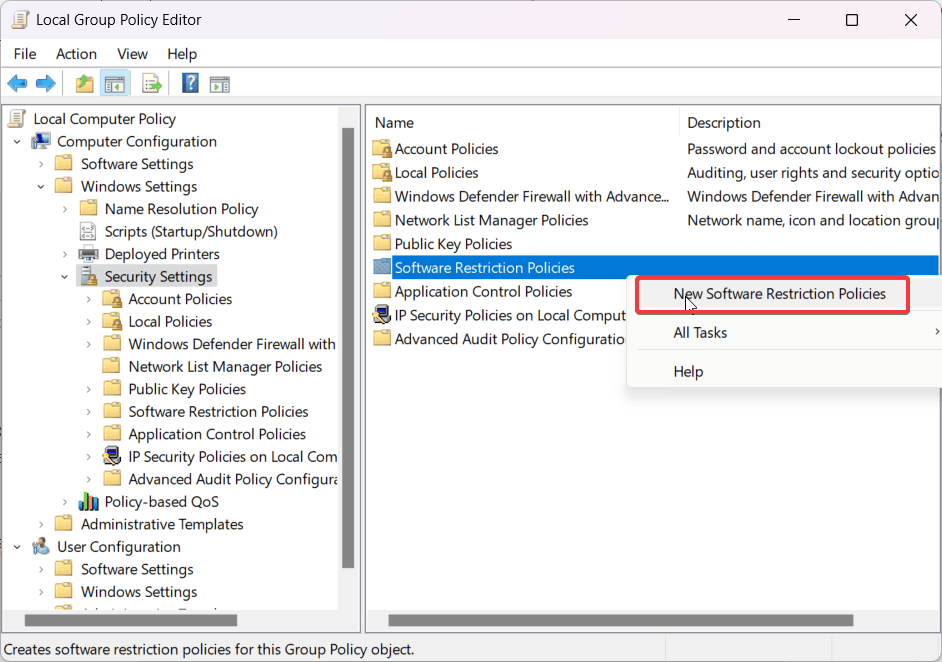
Task: Click Application Control Policies folder icon in right list
Action: point(382,291)
